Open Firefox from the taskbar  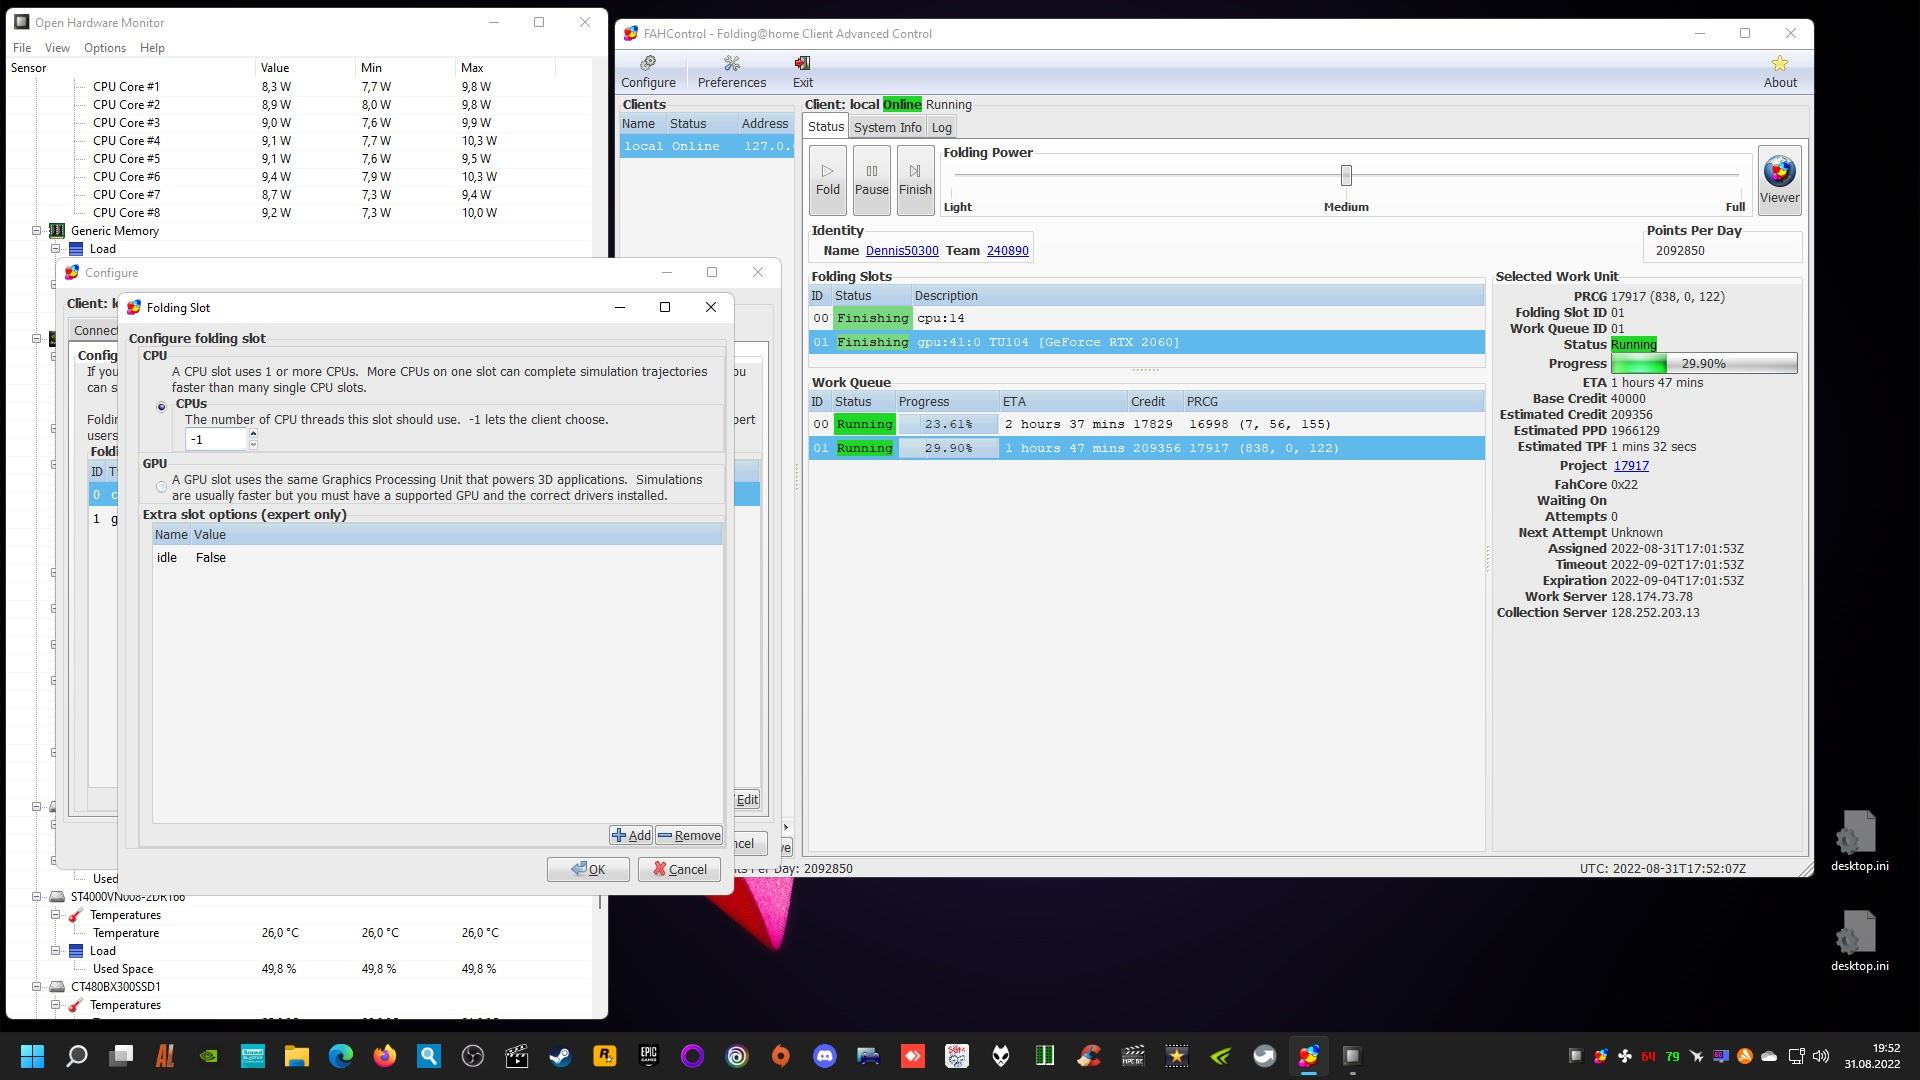coord(385,1056)
